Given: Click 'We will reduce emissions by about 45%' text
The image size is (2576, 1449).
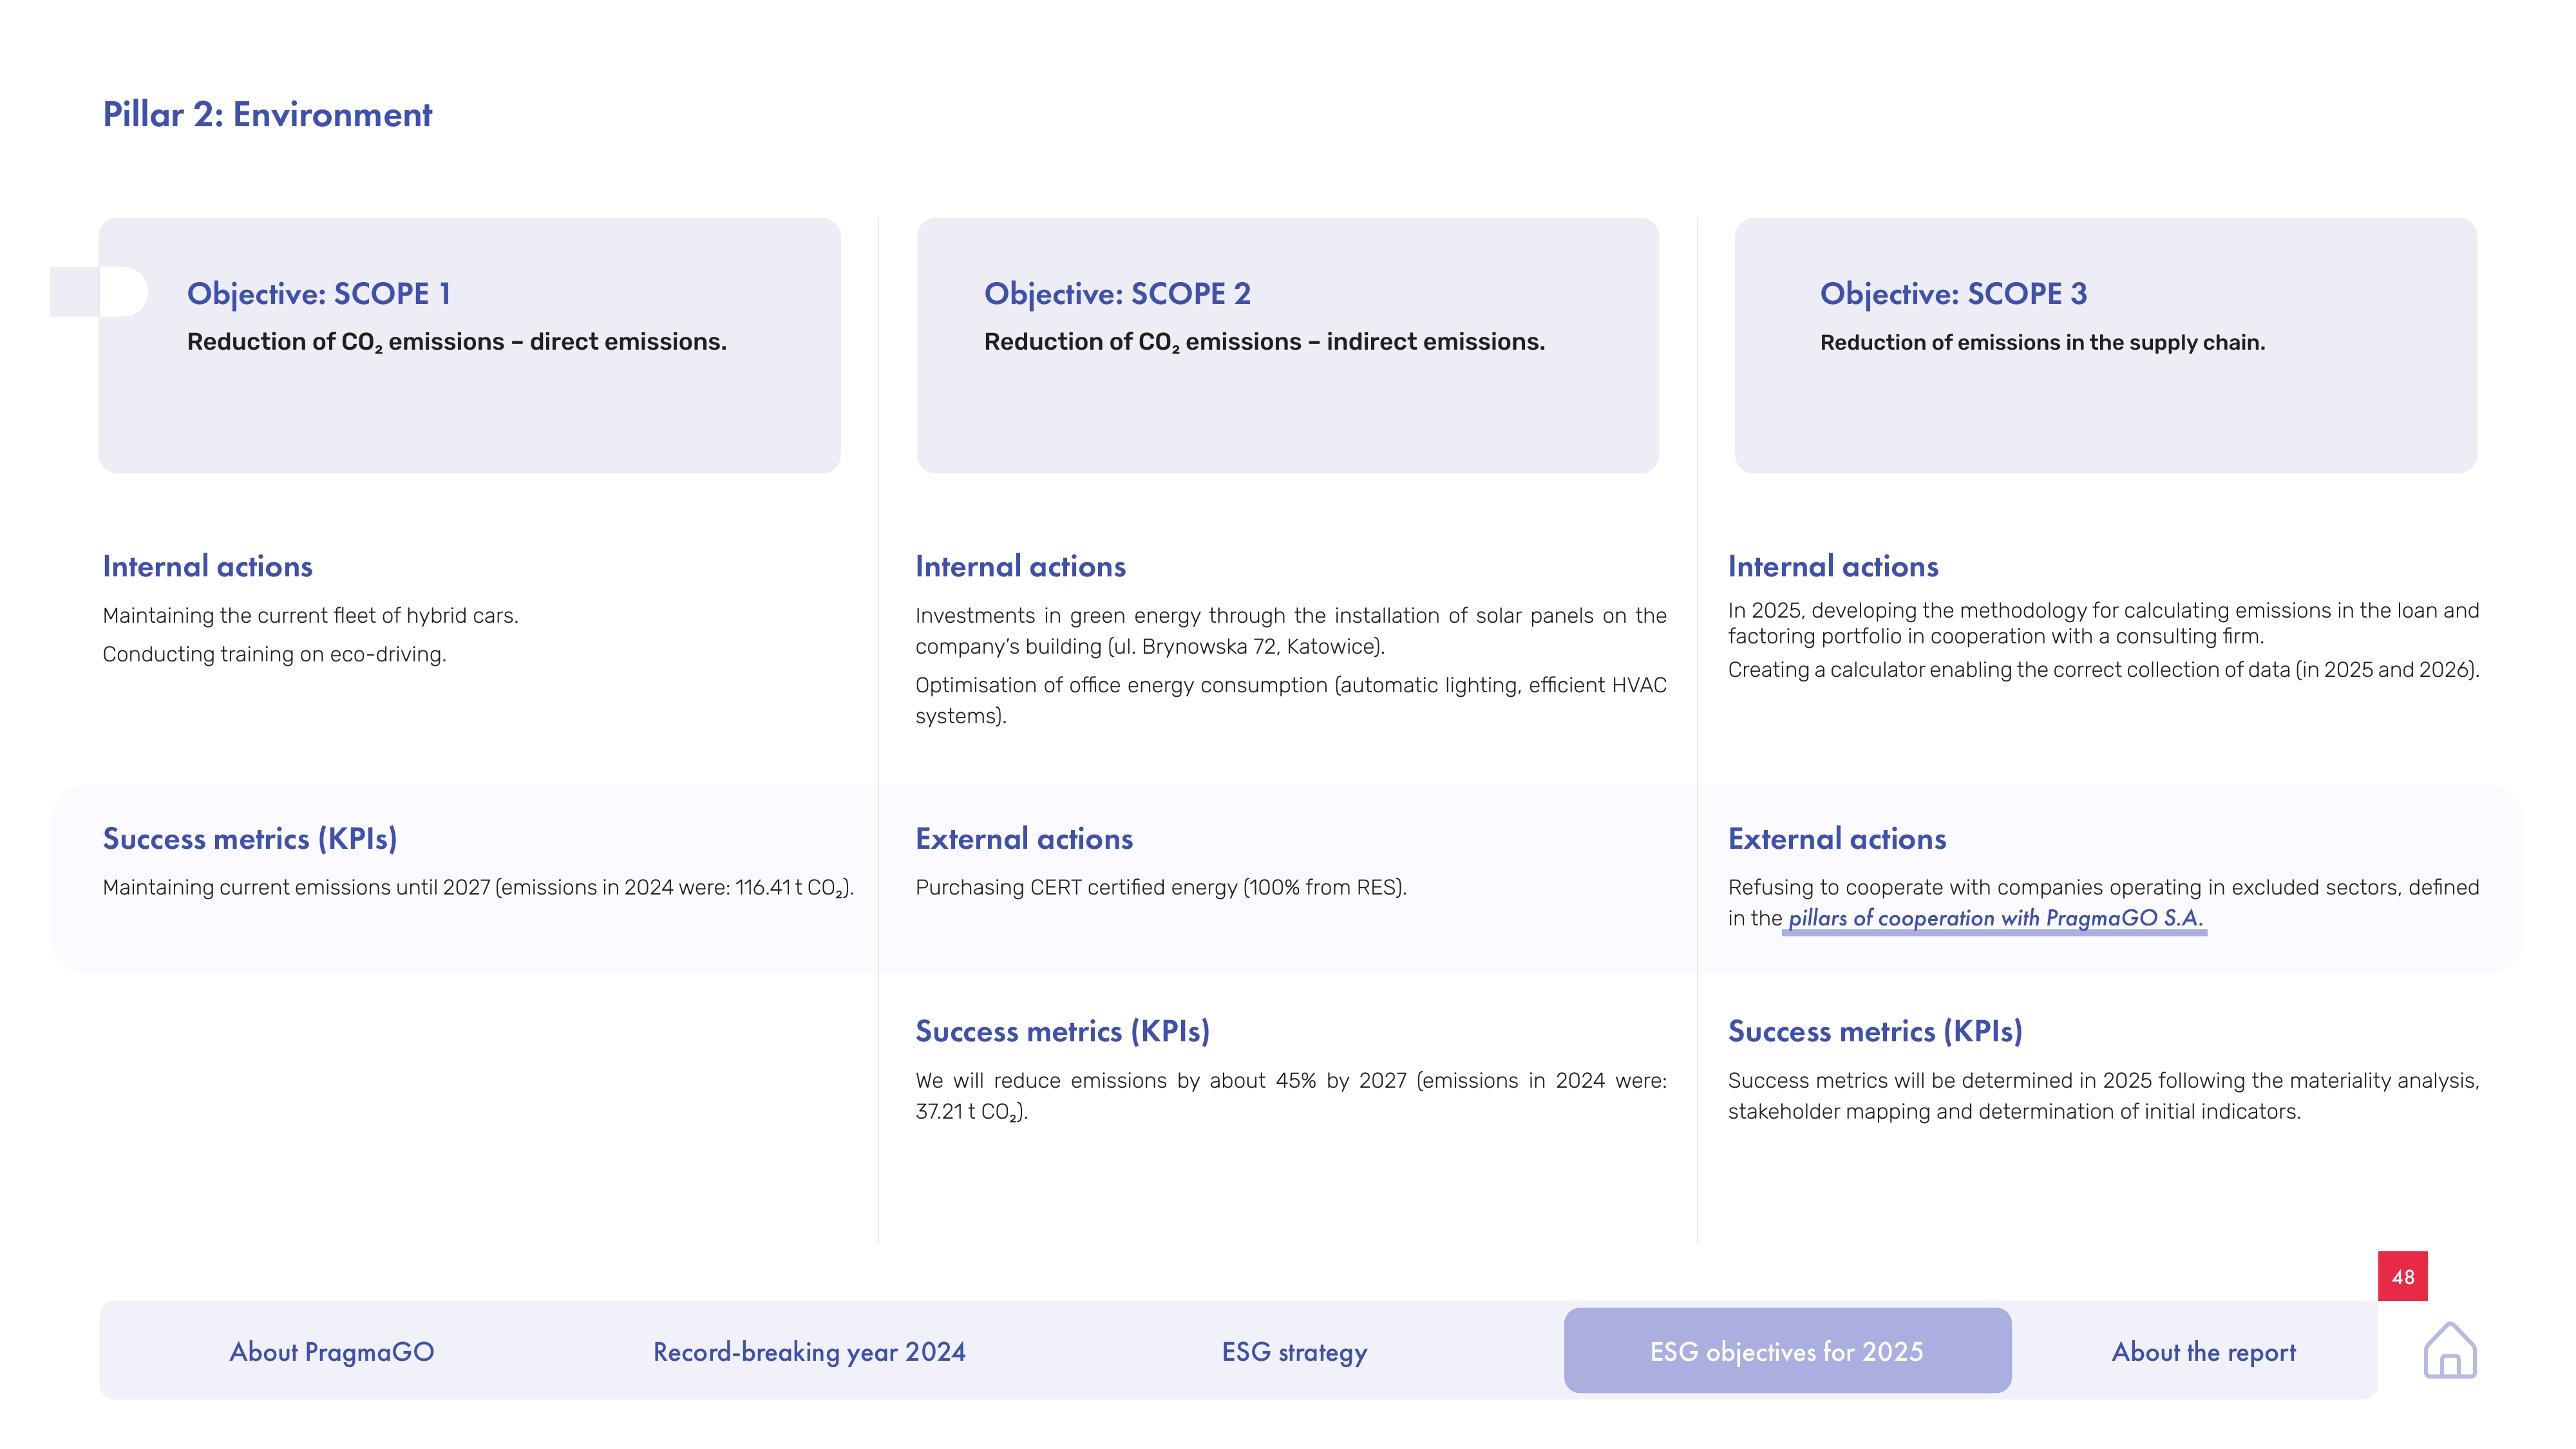Looking at the screenshot, I should (x=1291, y=1096).
